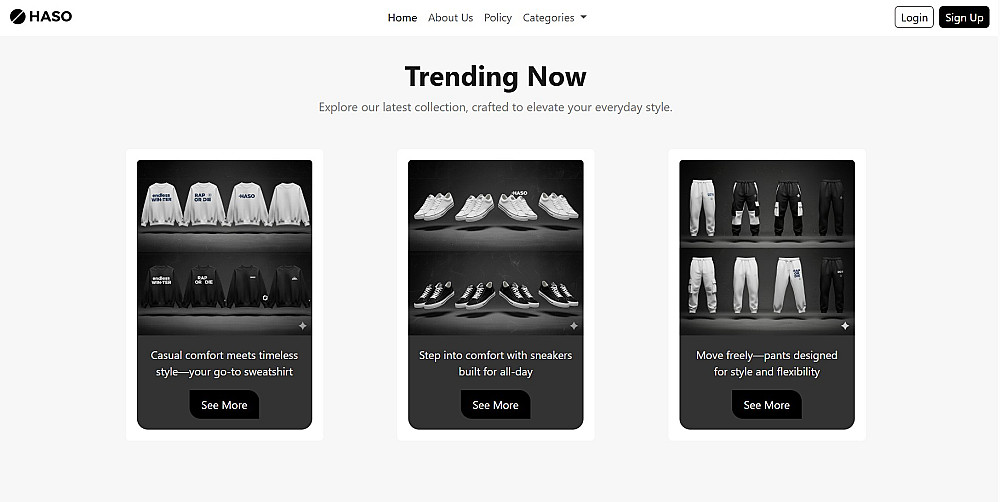Screen dimensions: 1000x502
Task: Expand the Categories dropdown arrow
Action: tap(583, 18)
